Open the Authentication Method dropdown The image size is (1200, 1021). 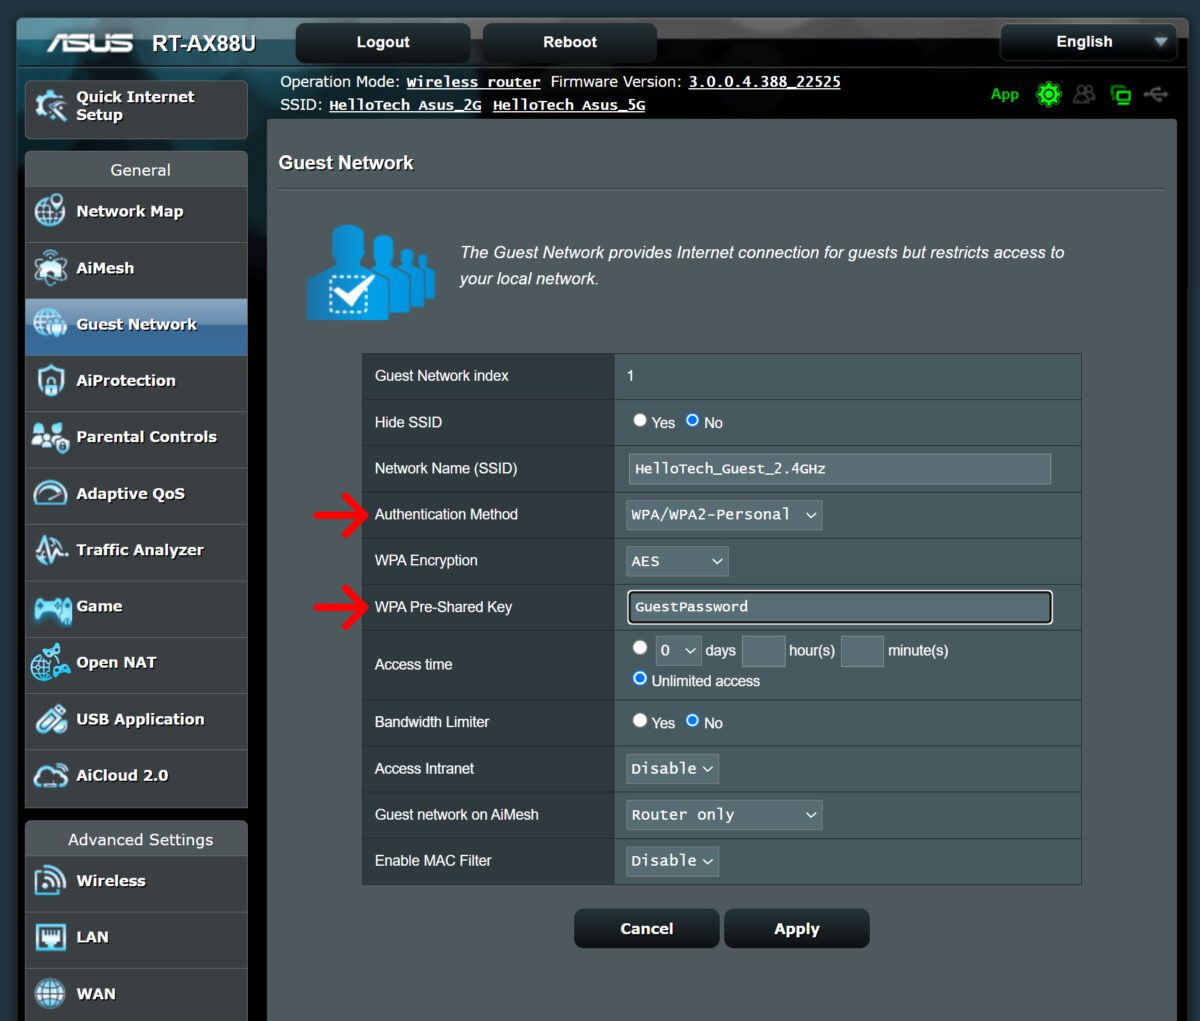[x=724, y=514]
